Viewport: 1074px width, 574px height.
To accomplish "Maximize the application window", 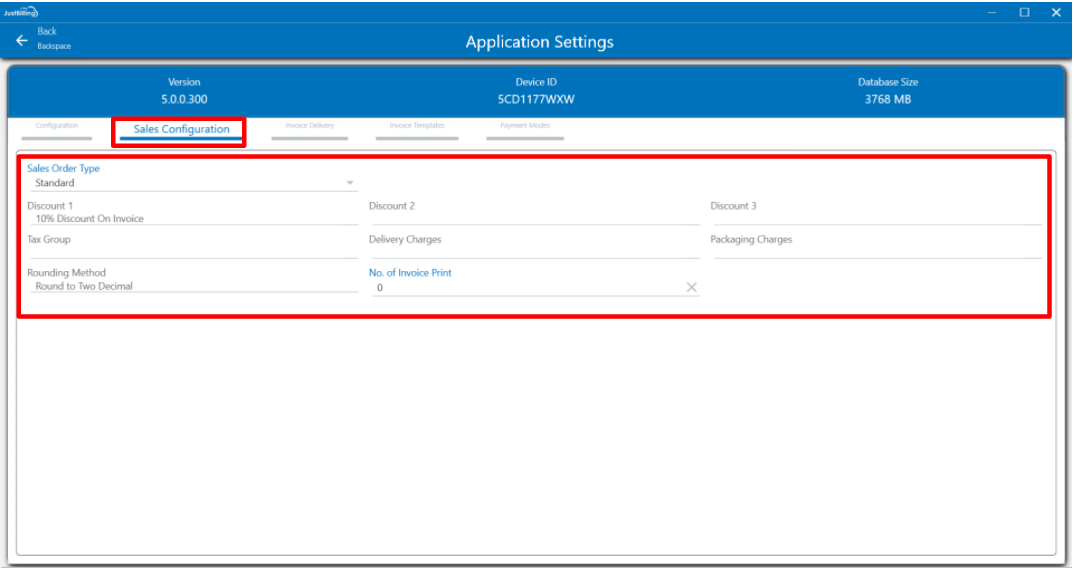I will [x=1024, y=12].
